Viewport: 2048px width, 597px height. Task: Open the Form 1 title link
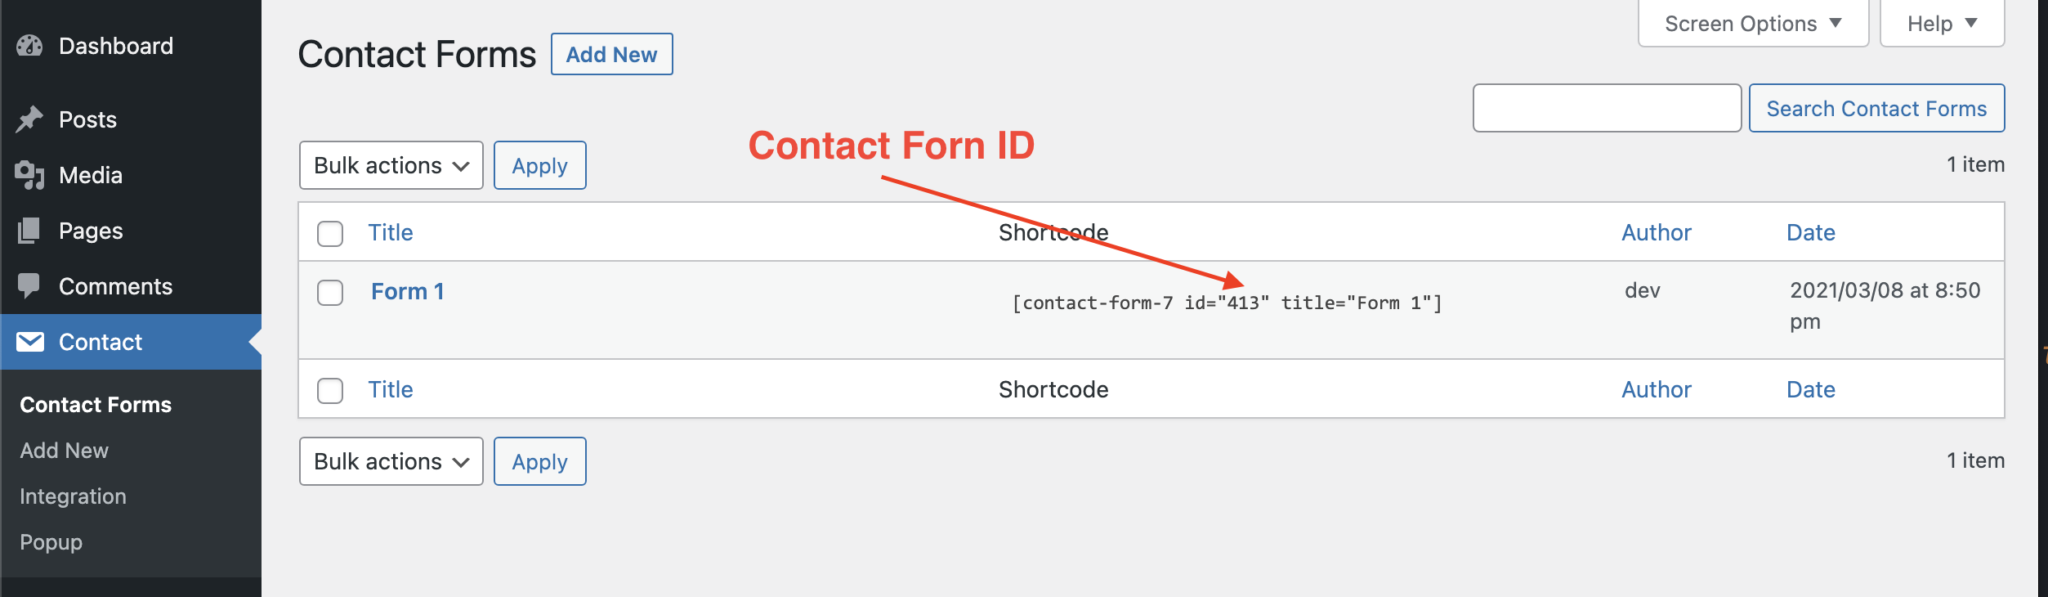[407, 292]
